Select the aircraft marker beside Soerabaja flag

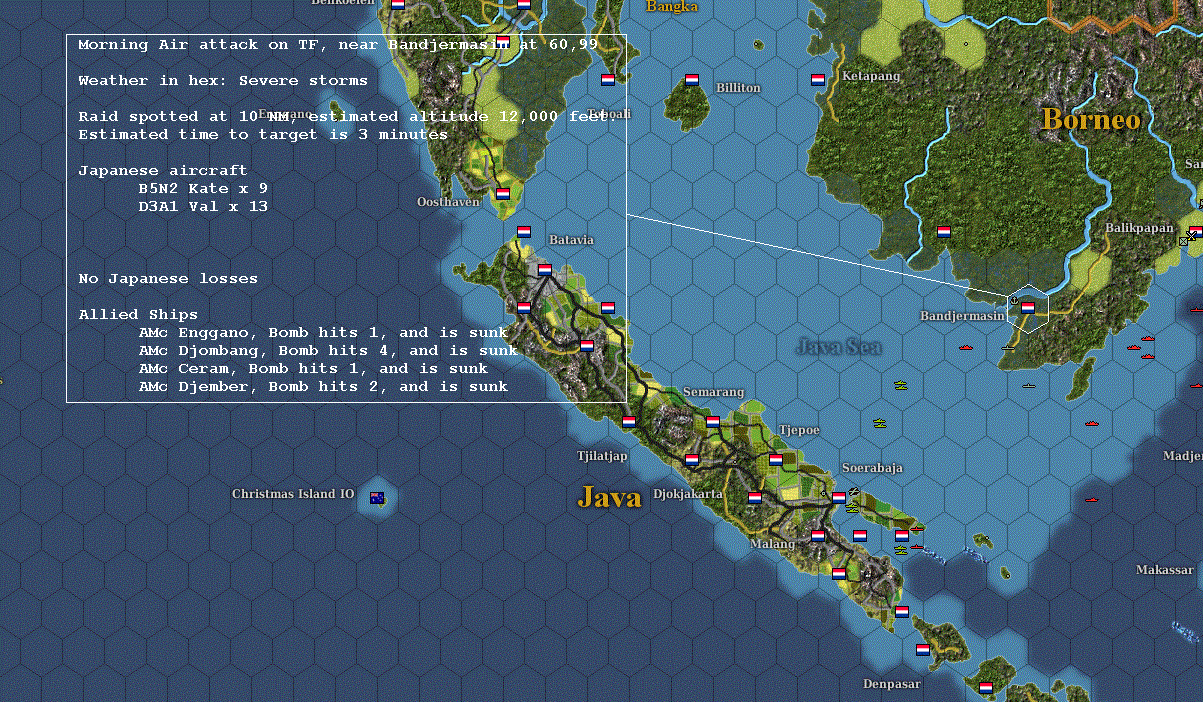click(x=855, y=491)
